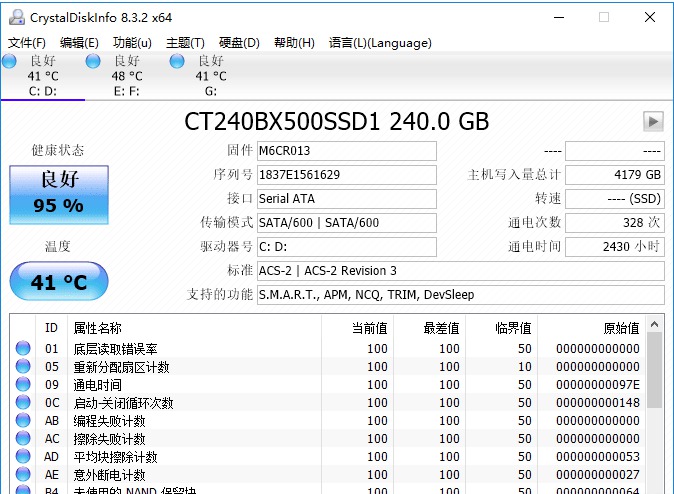Click power on count value 328 次
Viewport: 674px width, 494px height.
[615, 223]
